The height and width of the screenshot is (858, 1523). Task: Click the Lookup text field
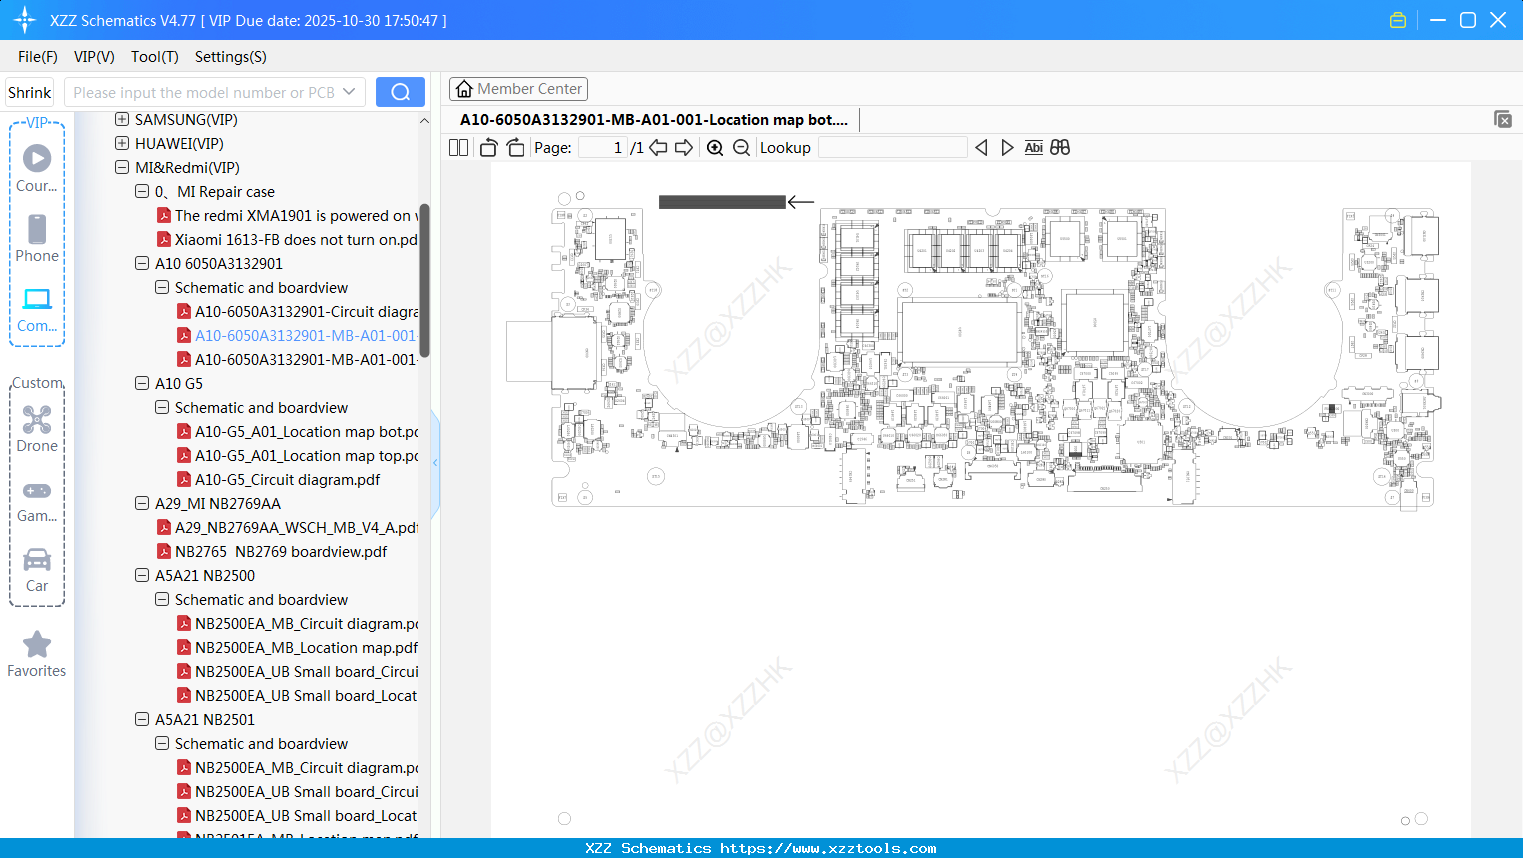coord(893,148)
